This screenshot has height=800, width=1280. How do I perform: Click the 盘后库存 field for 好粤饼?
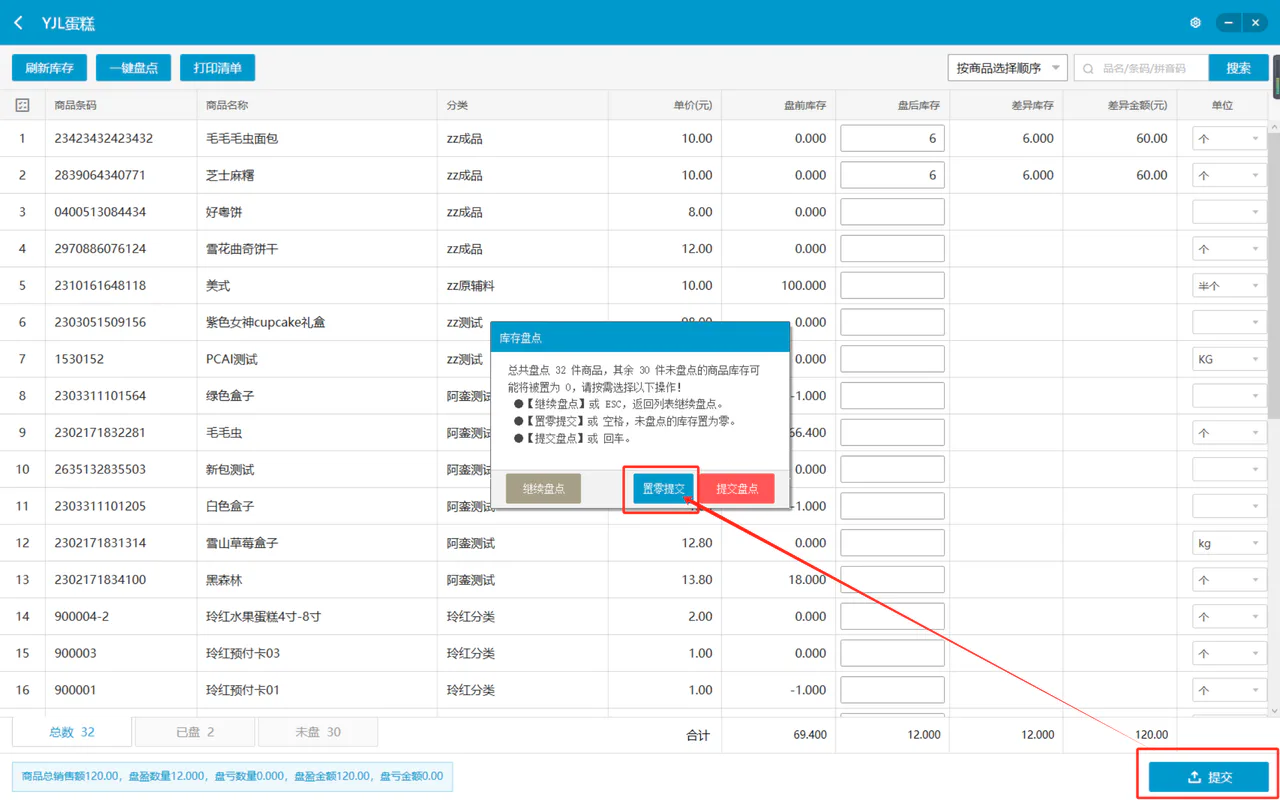892,212
